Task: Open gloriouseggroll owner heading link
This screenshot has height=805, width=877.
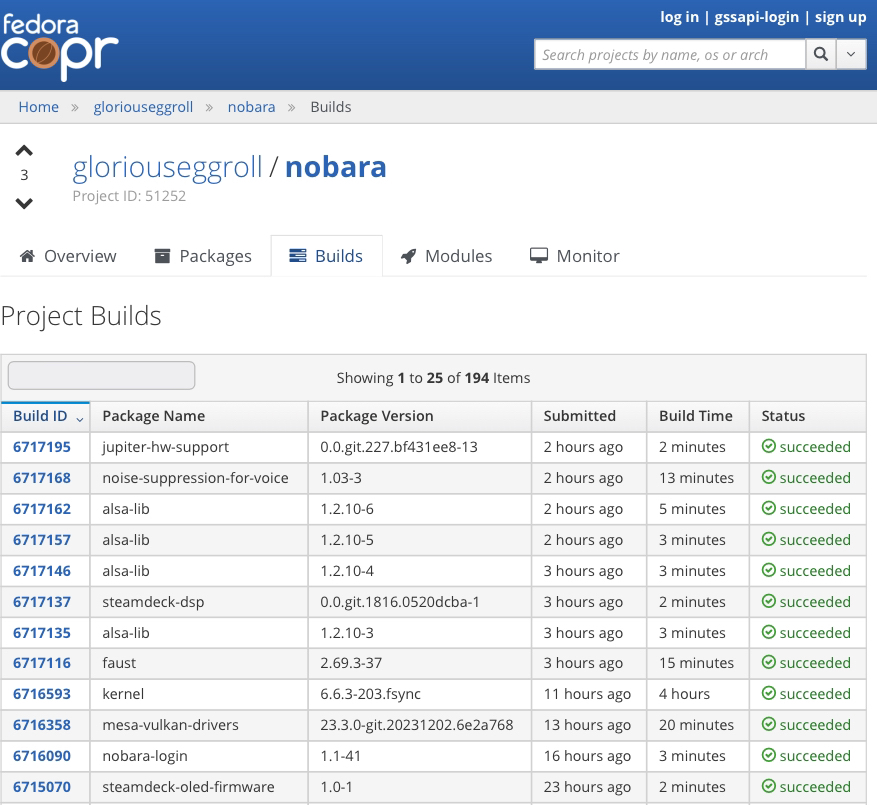Action: [167, 167]
